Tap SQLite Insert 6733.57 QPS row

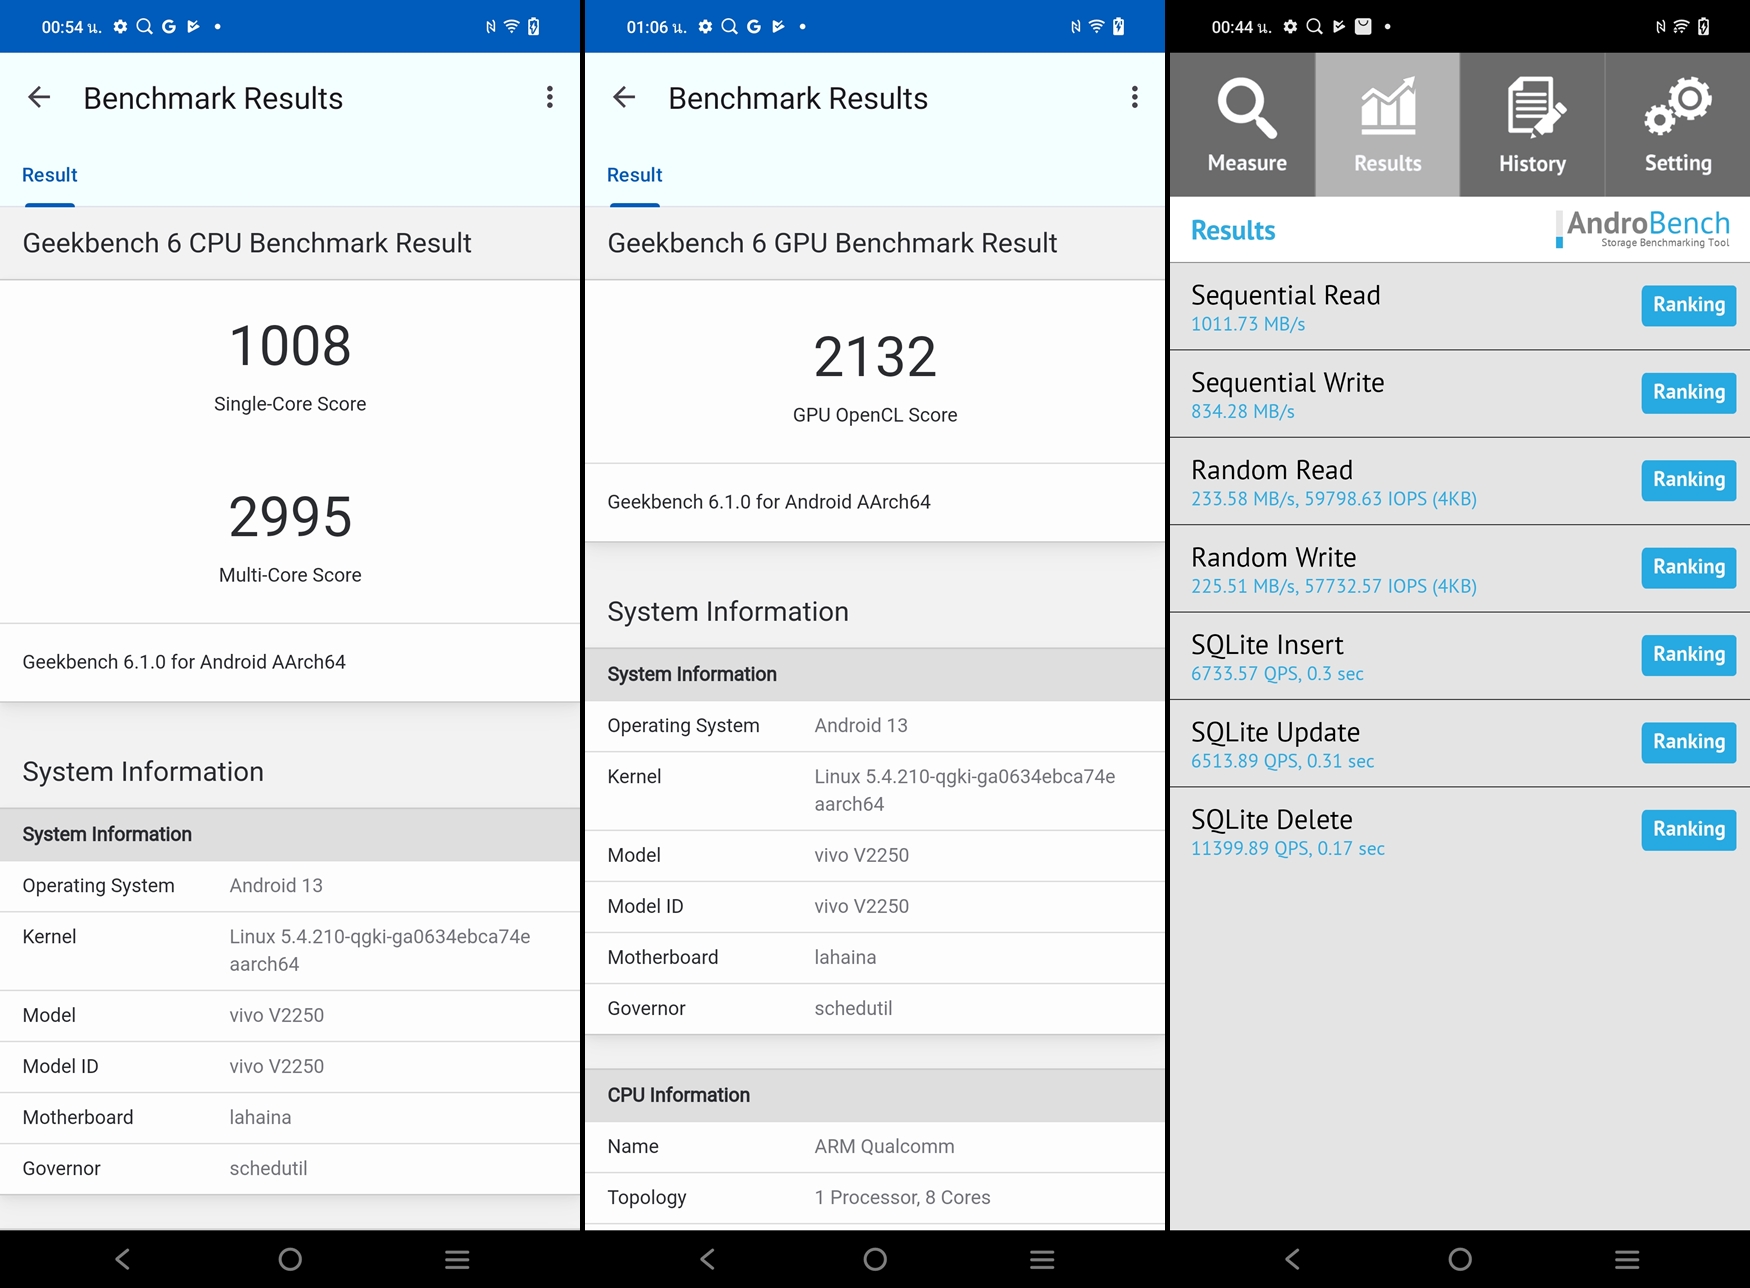click(1460, 656)
